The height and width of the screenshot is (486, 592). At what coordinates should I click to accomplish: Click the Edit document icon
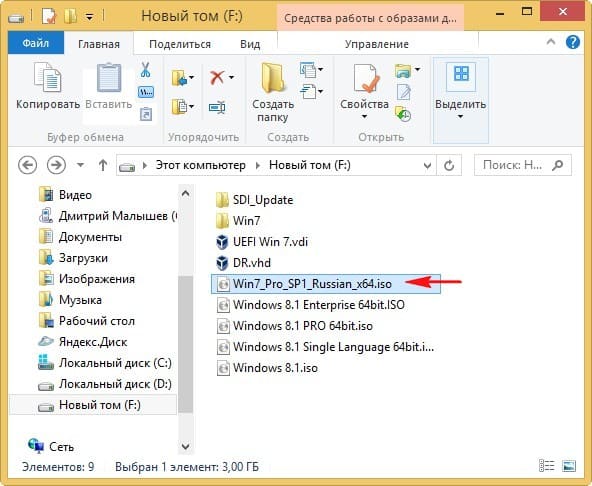(x=404, y=92)
